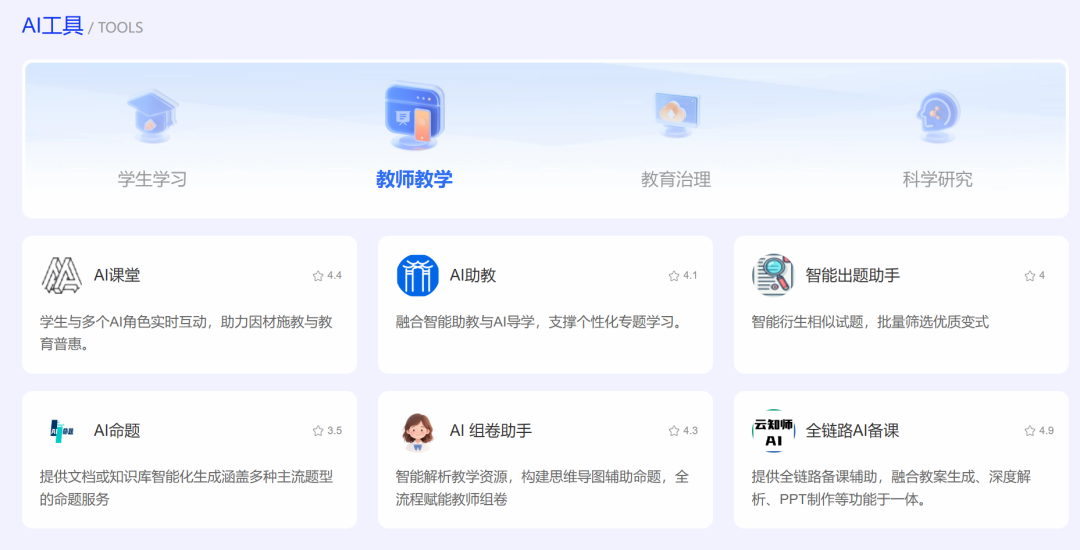This screenshot has width=1080, height=550.
Task: Switch to the 科学研究 tab
Action: pos(937,179)
